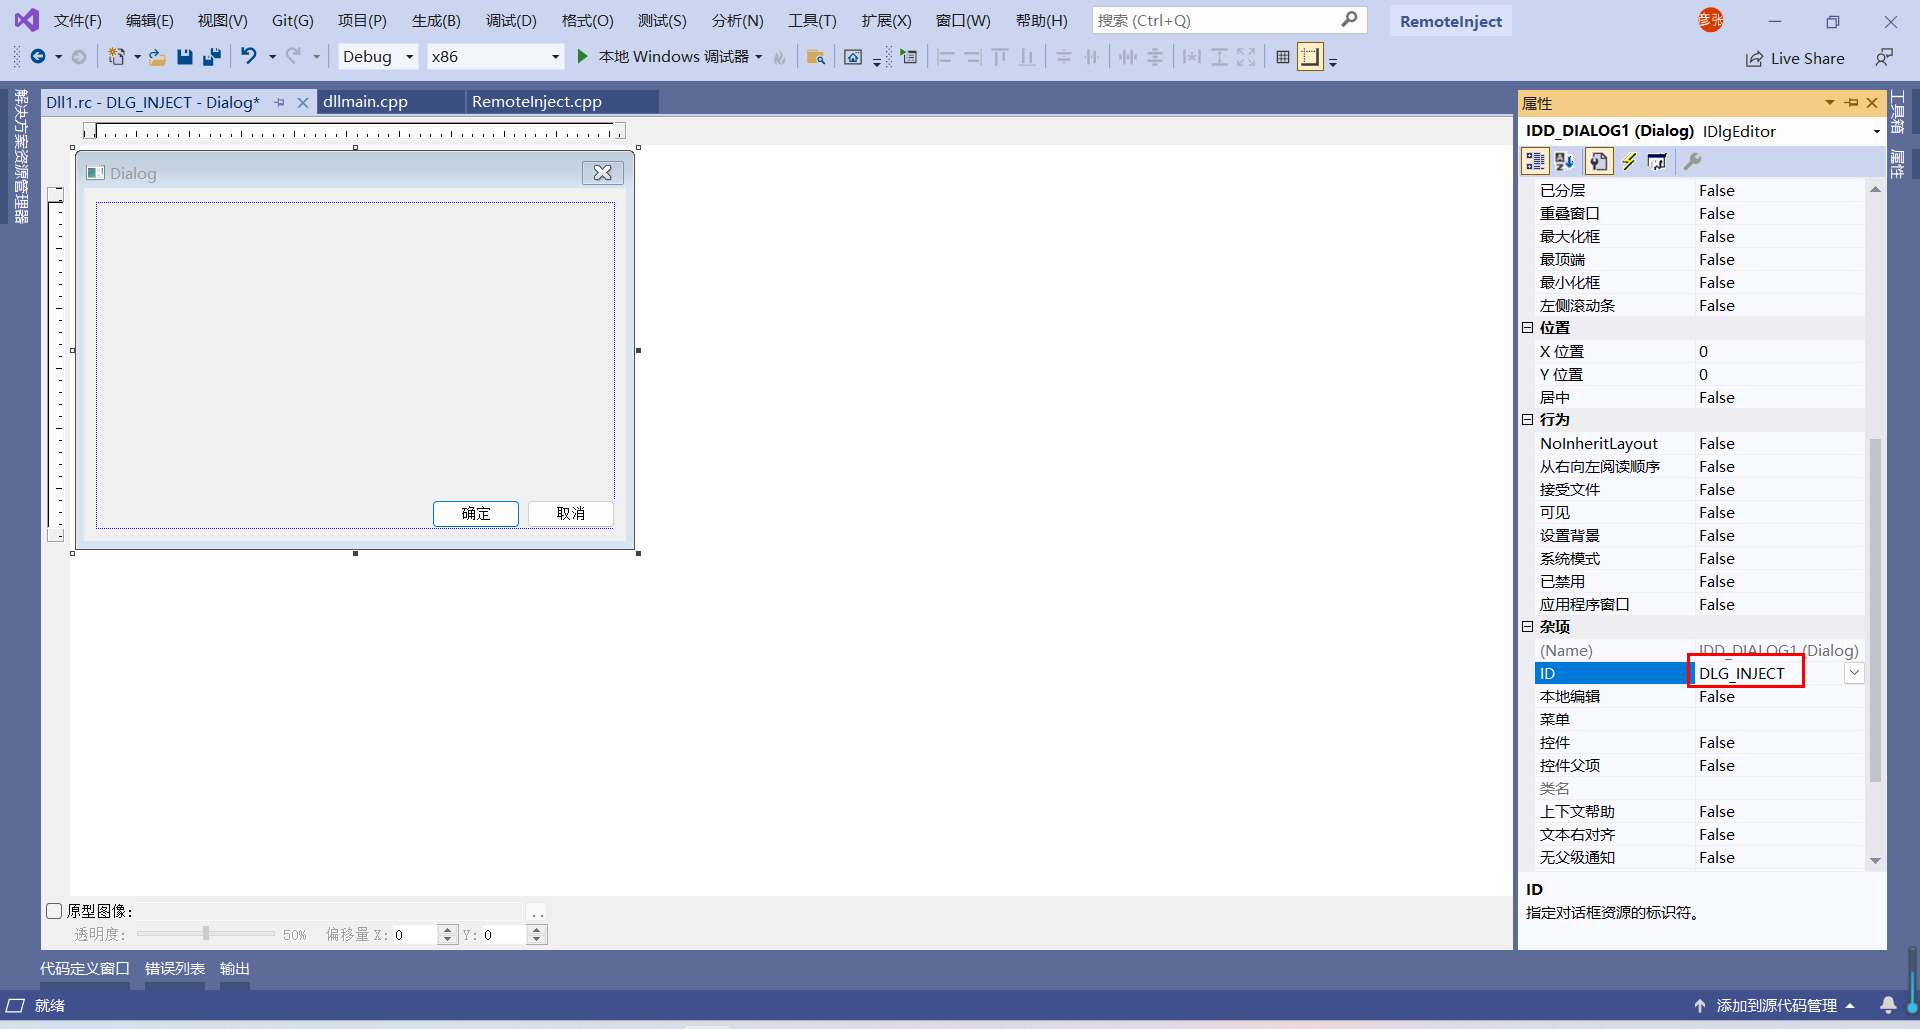The width and height of the screenshot is (1920, 1029).
Task: Enable the 原型图像 checkbox
Action: 55,911
